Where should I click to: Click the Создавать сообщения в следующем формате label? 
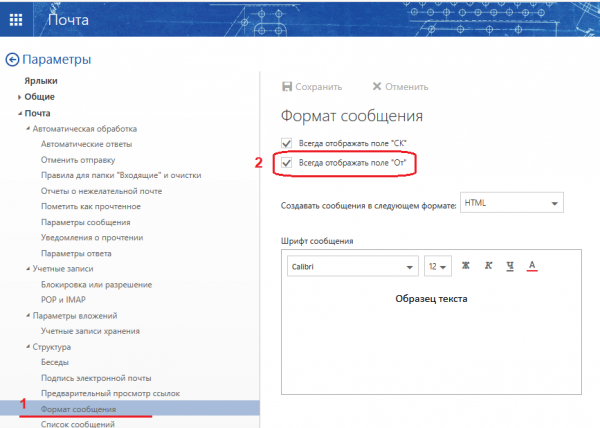pyautogui.click(x=368, y=206)
